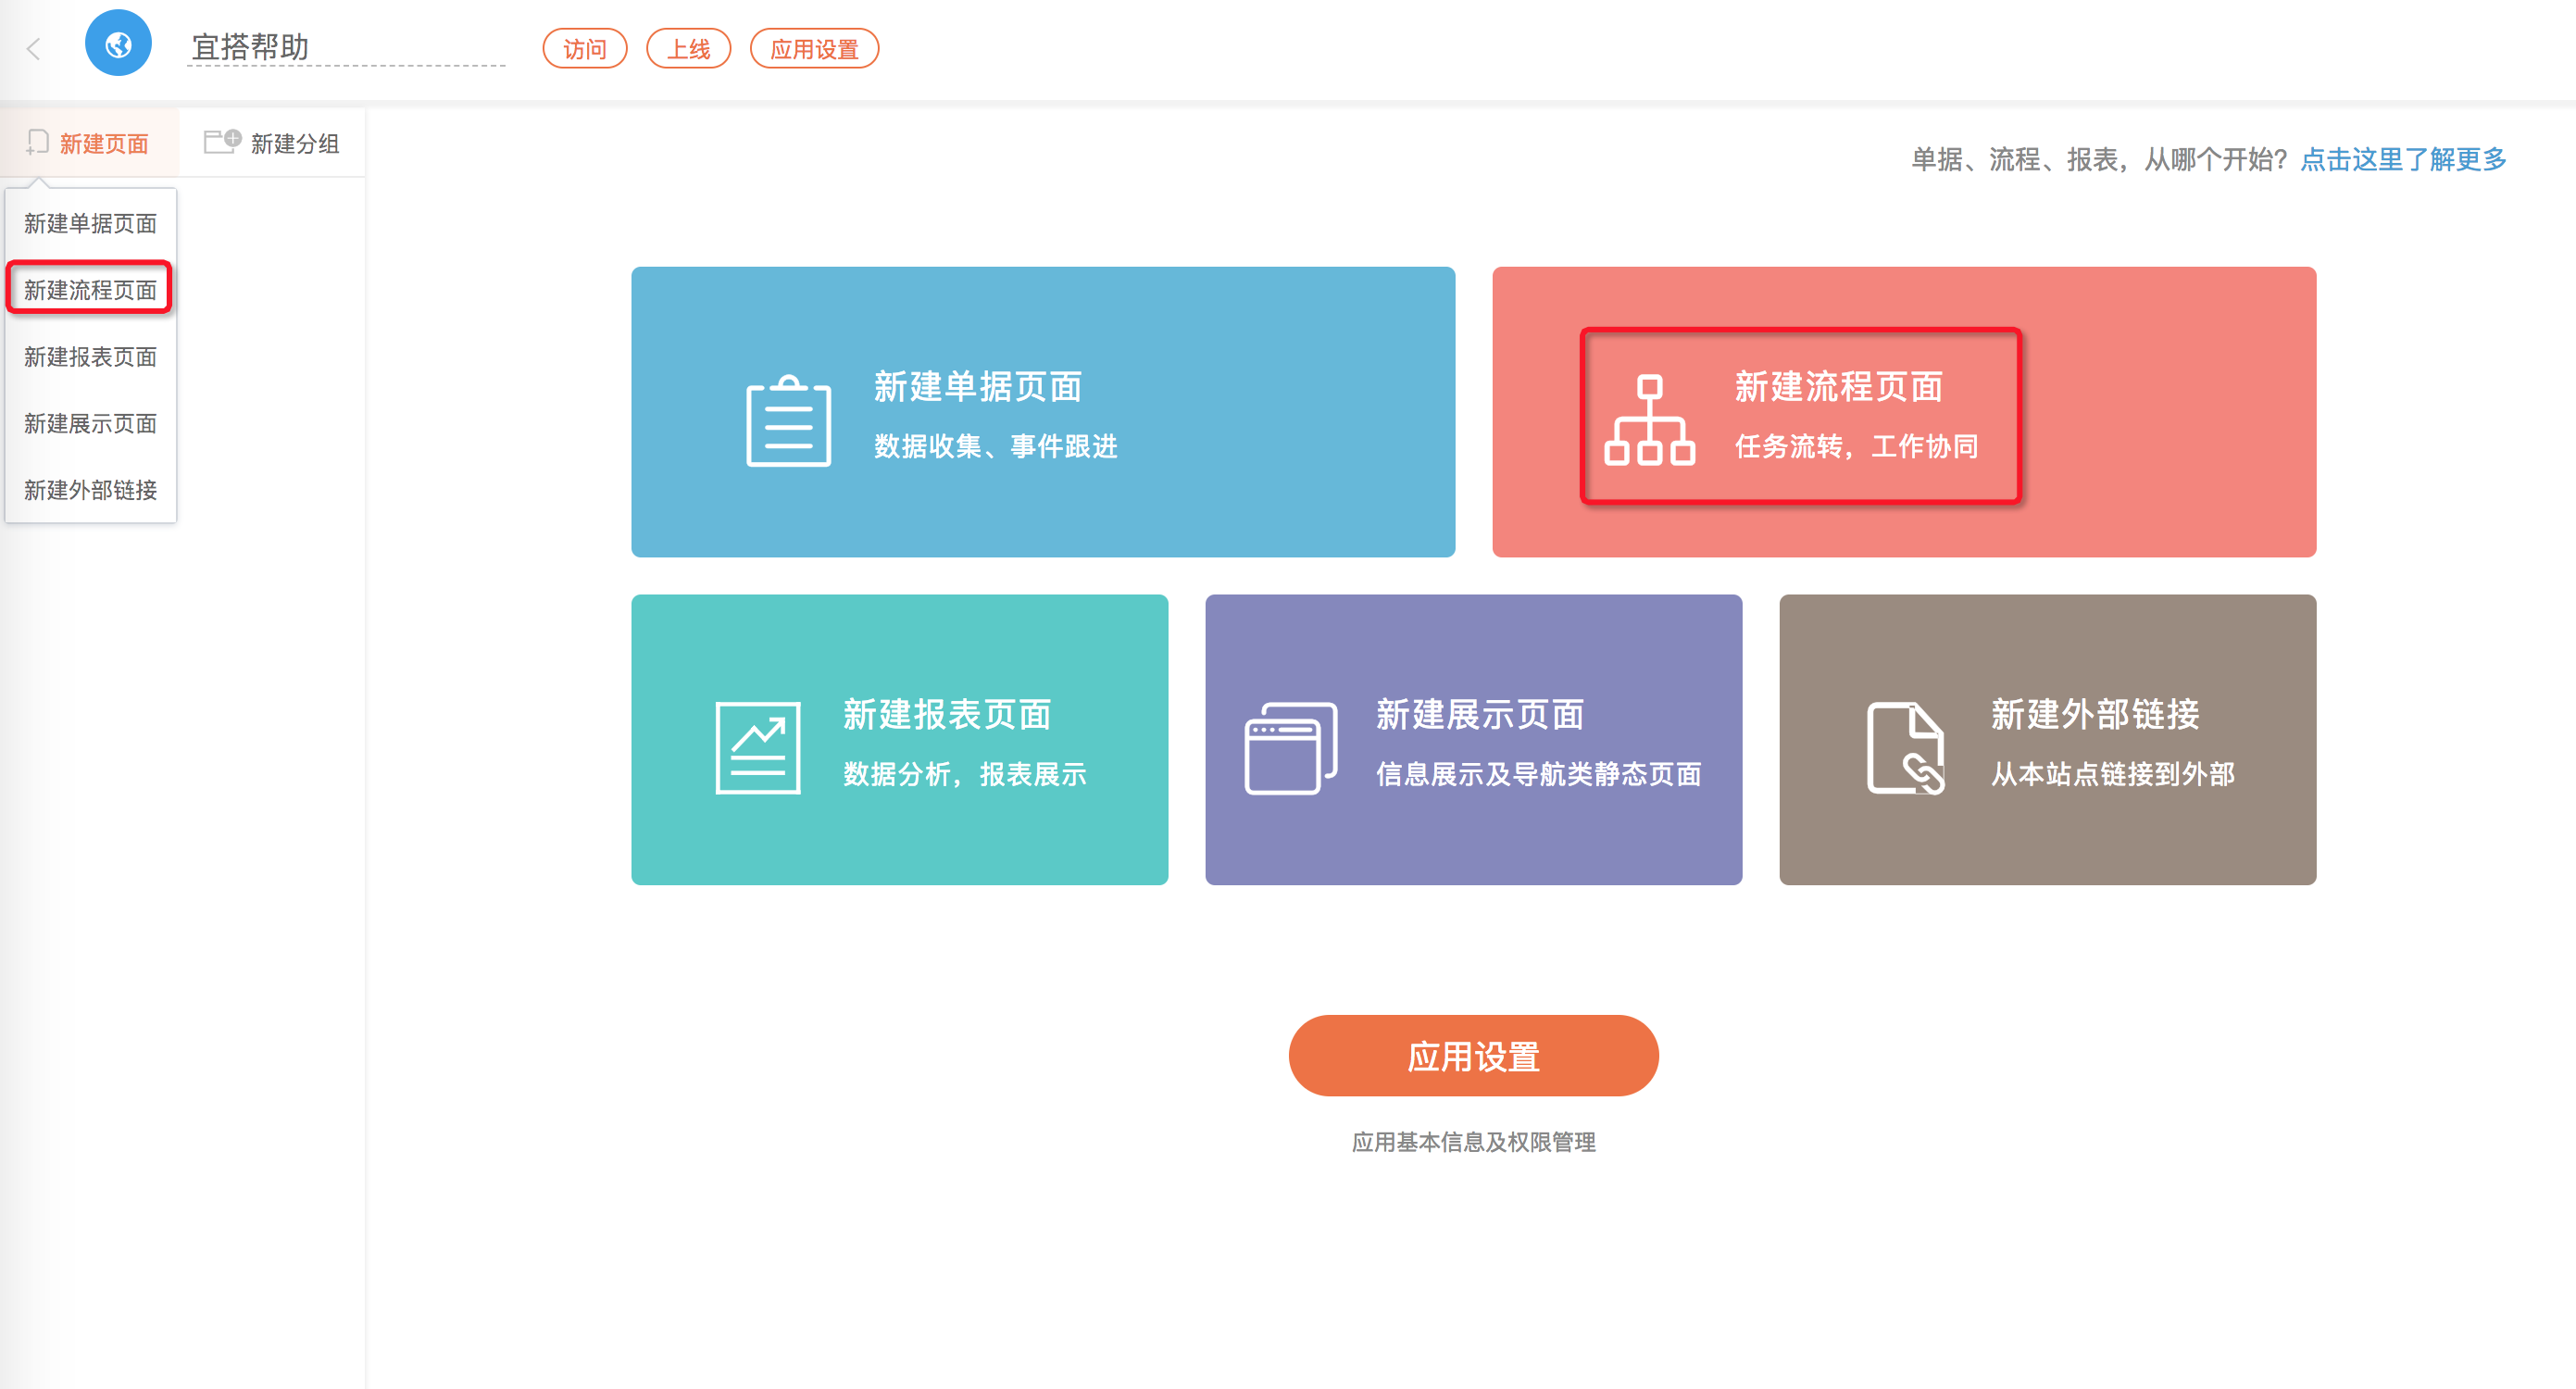This screenshot has width=2576, height=1389.
Task: Click the flowchart hierarchy icon
Action: click(1649, 420)
